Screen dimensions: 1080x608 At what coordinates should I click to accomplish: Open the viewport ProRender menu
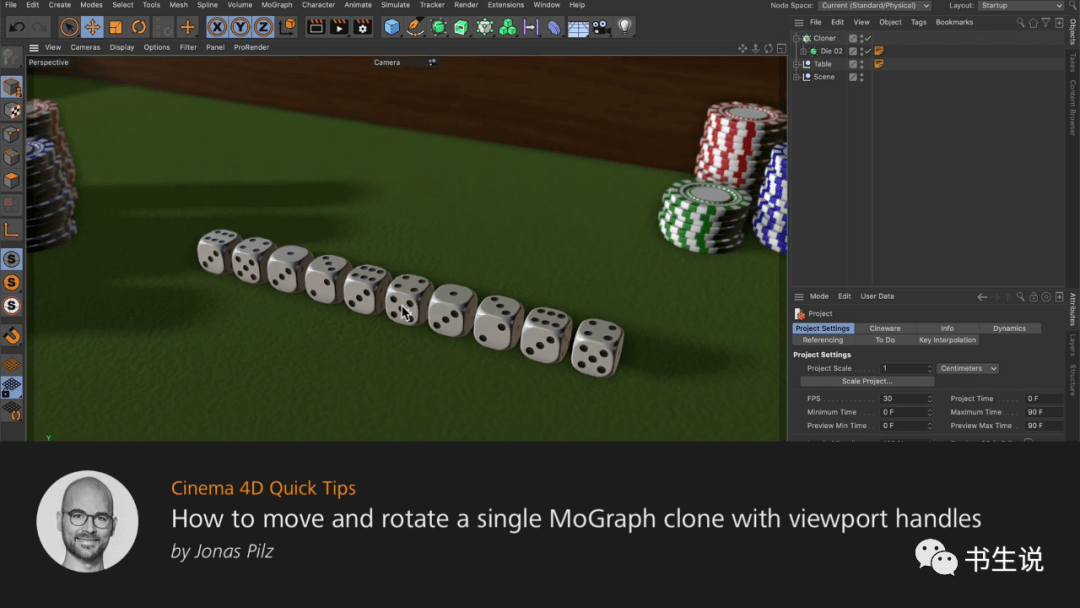251,48
